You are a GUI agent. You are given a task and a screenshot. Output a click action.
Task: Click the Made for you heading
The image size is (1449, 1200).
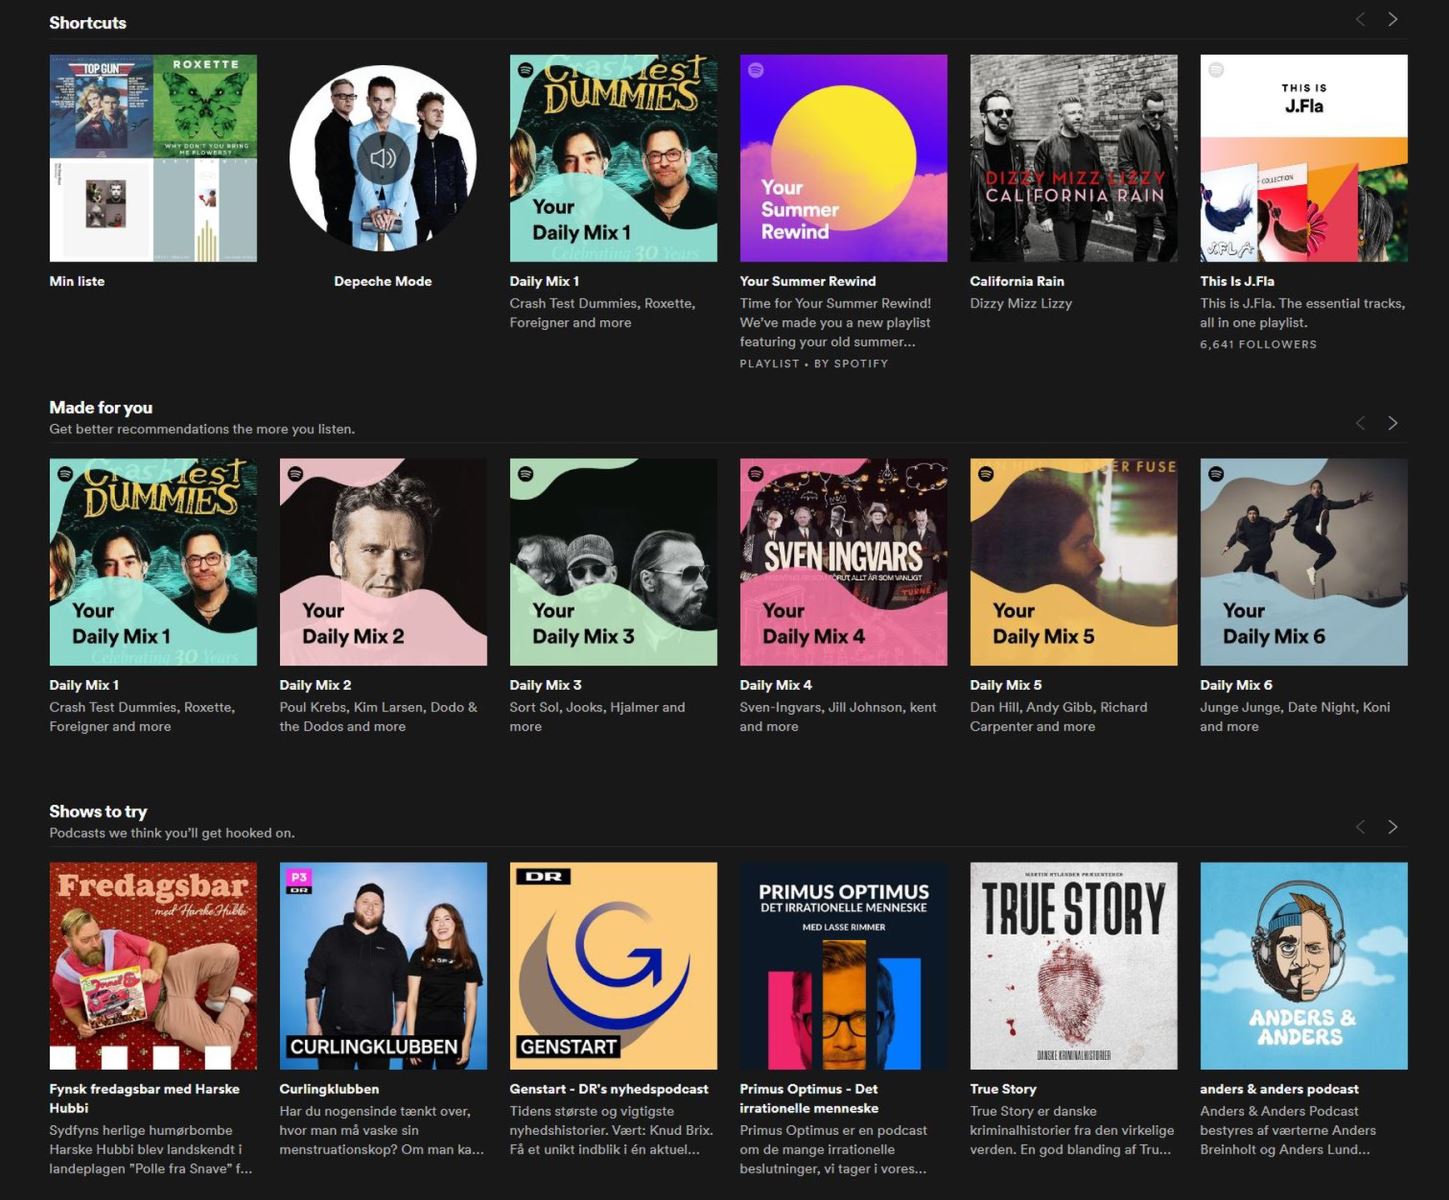[101, 407]
